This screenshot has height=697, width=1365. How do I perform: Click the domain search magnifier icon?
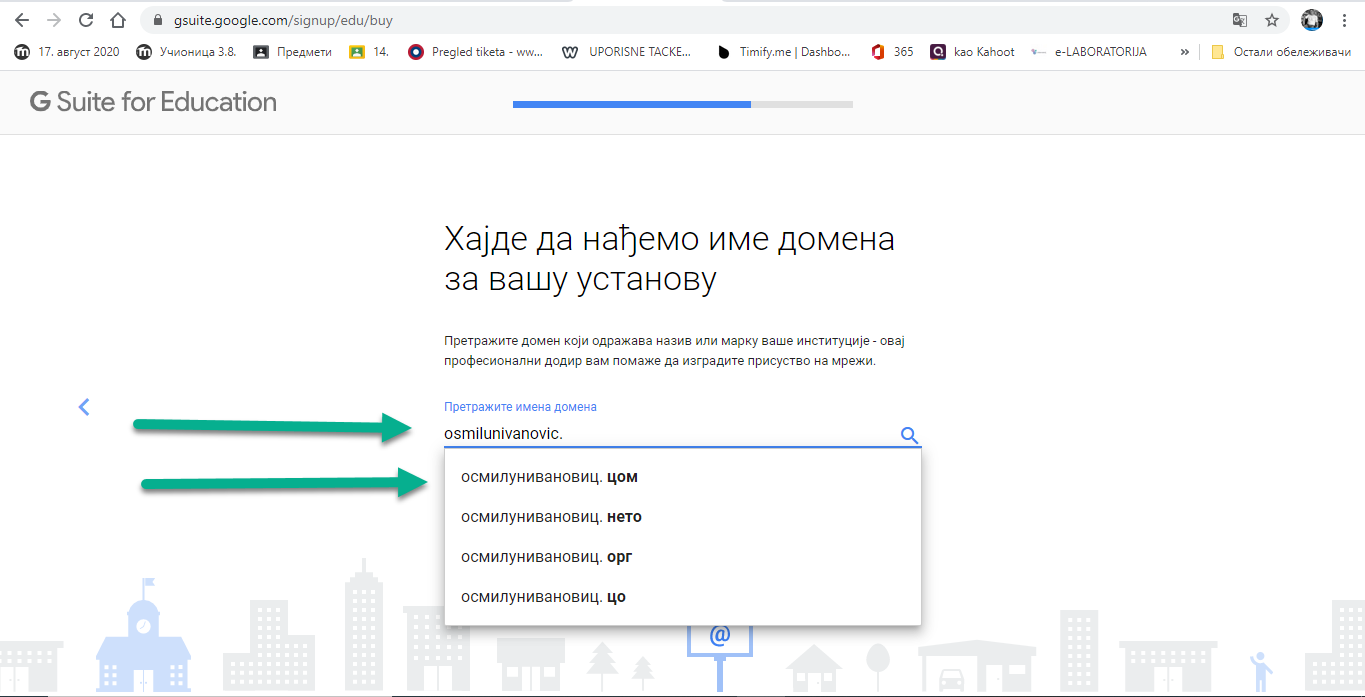909,435
